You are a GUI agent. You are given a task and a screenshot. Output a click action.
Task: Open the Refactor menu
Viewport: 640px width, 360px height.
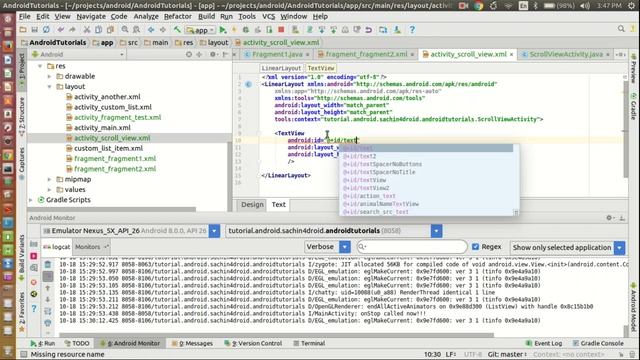tap(178, 17)
